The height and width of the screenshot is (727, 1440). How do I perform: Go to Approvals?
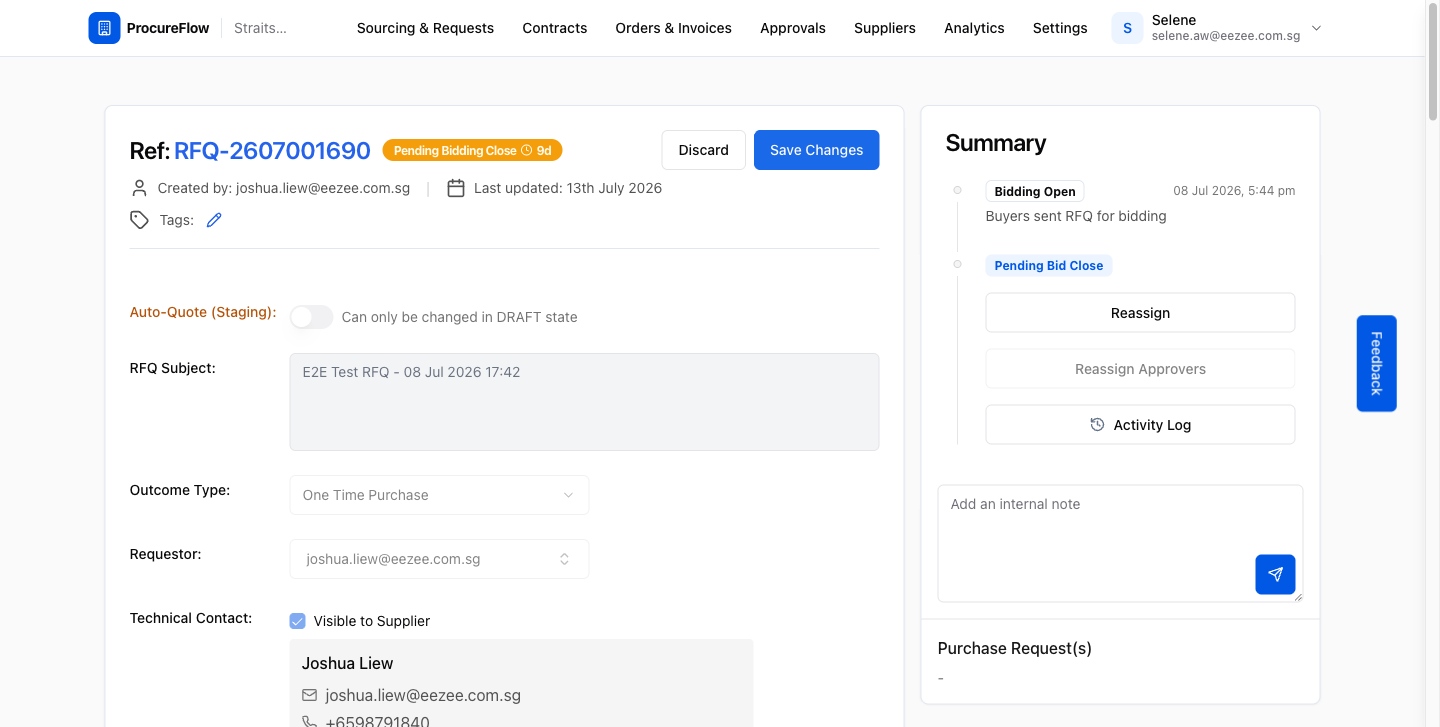(793, 28)
